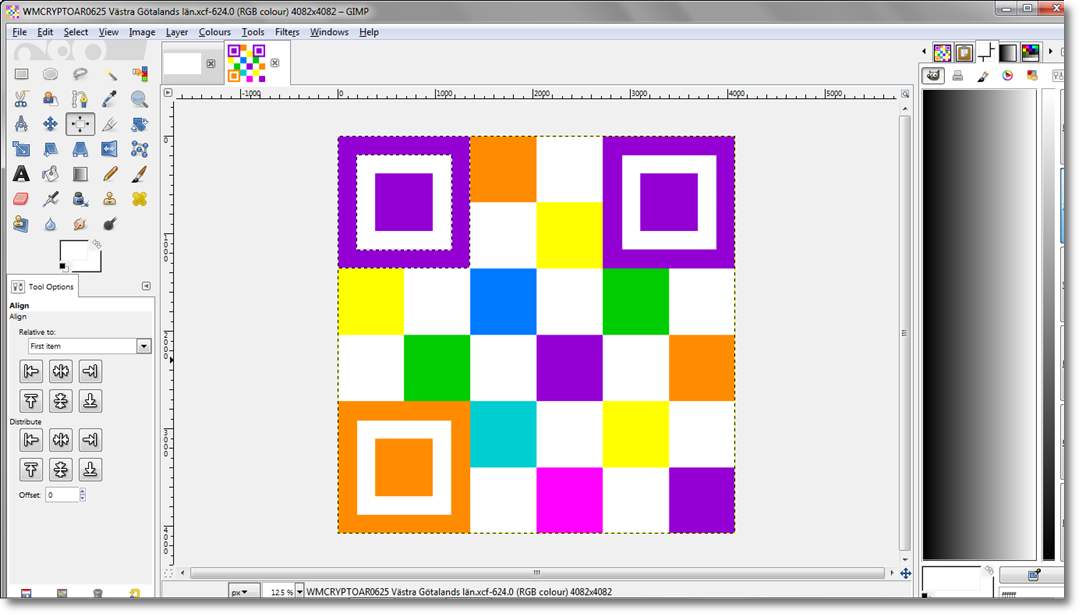Select the Measure compass tool
Image resolution: width=1080 pixels, height=615 pixels.
[21, 124]
